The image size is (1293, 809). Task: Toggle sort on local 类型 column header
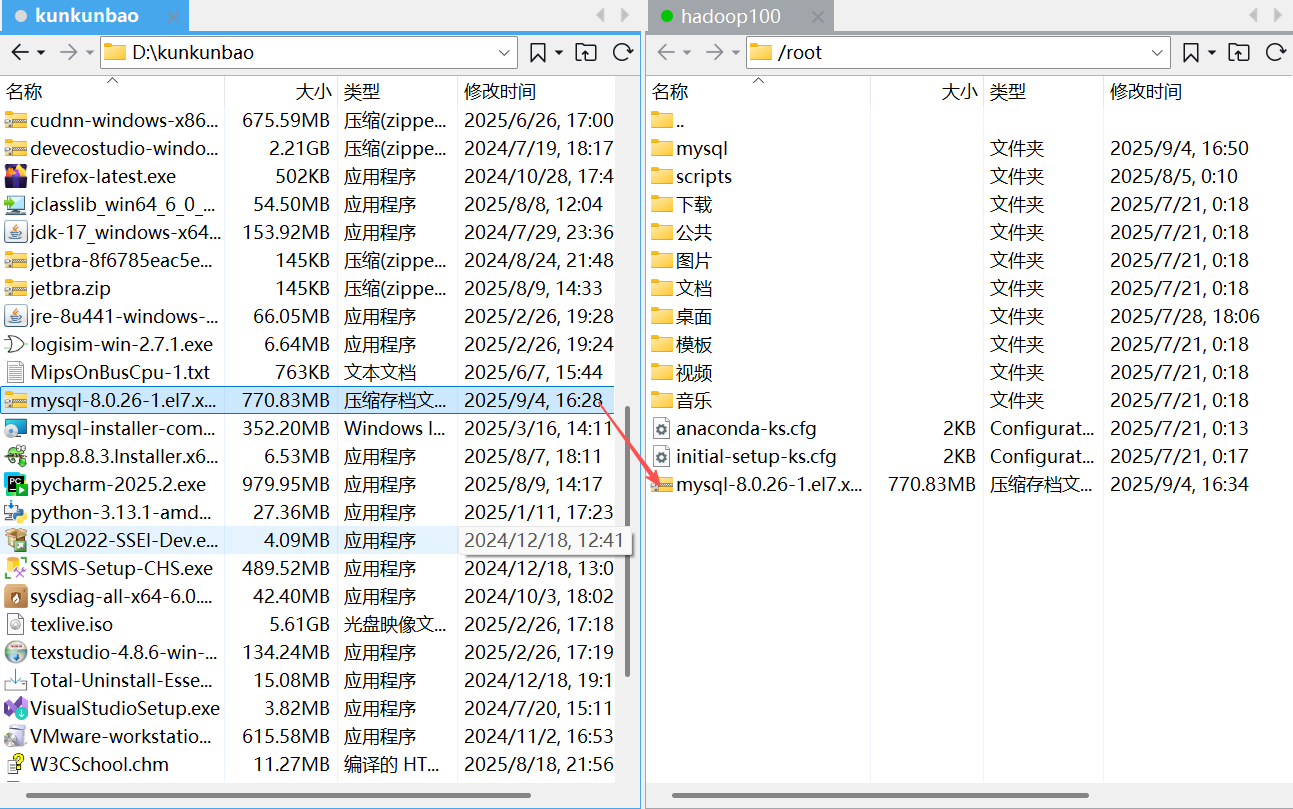click(x=362, y=91)
